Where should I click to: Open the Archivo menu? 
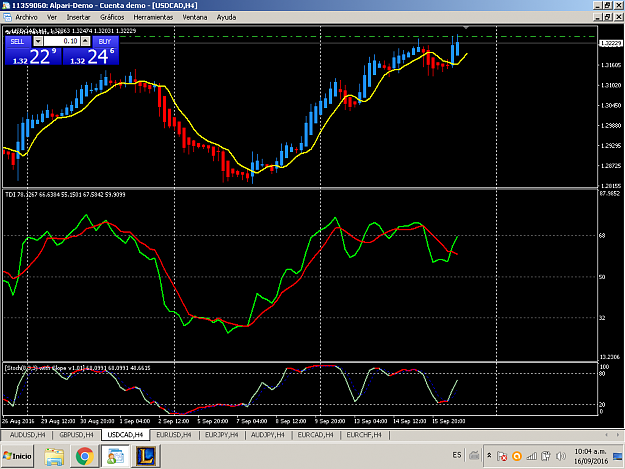(26, 17)
